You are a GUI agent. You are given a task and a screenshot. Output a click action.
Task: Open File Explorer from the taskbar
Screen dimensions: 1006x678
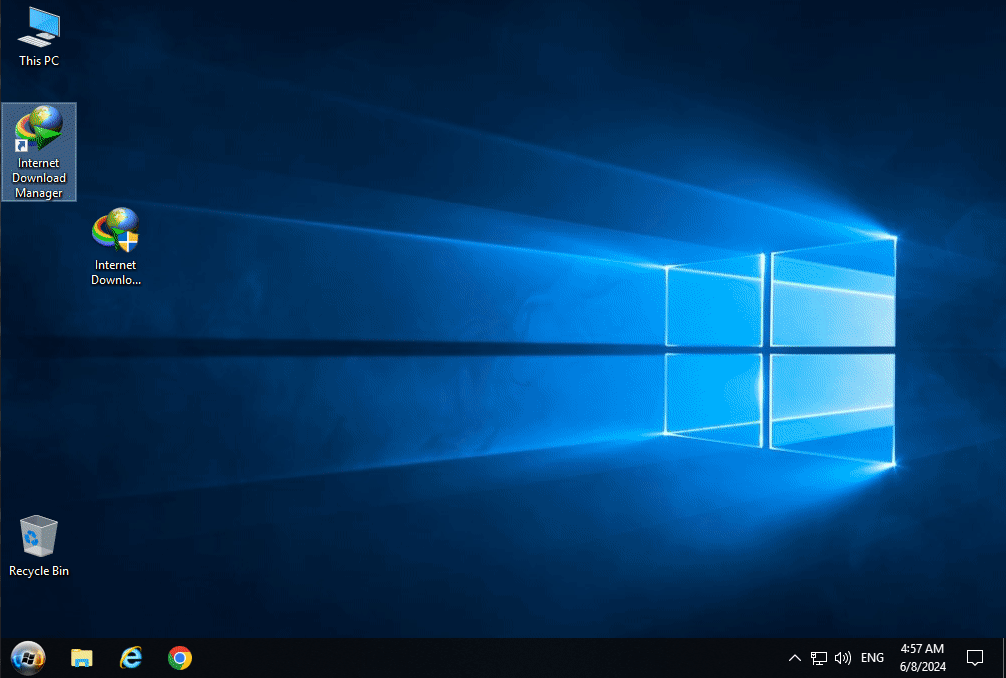click(81, 658)
